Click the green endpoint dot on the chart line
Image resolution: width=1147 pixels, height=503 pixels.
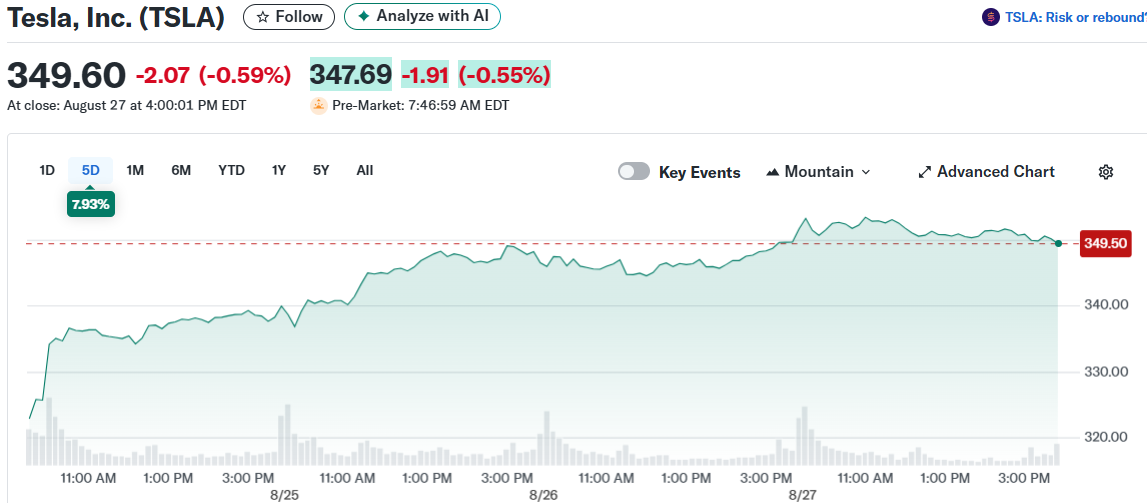[1058, 243]
